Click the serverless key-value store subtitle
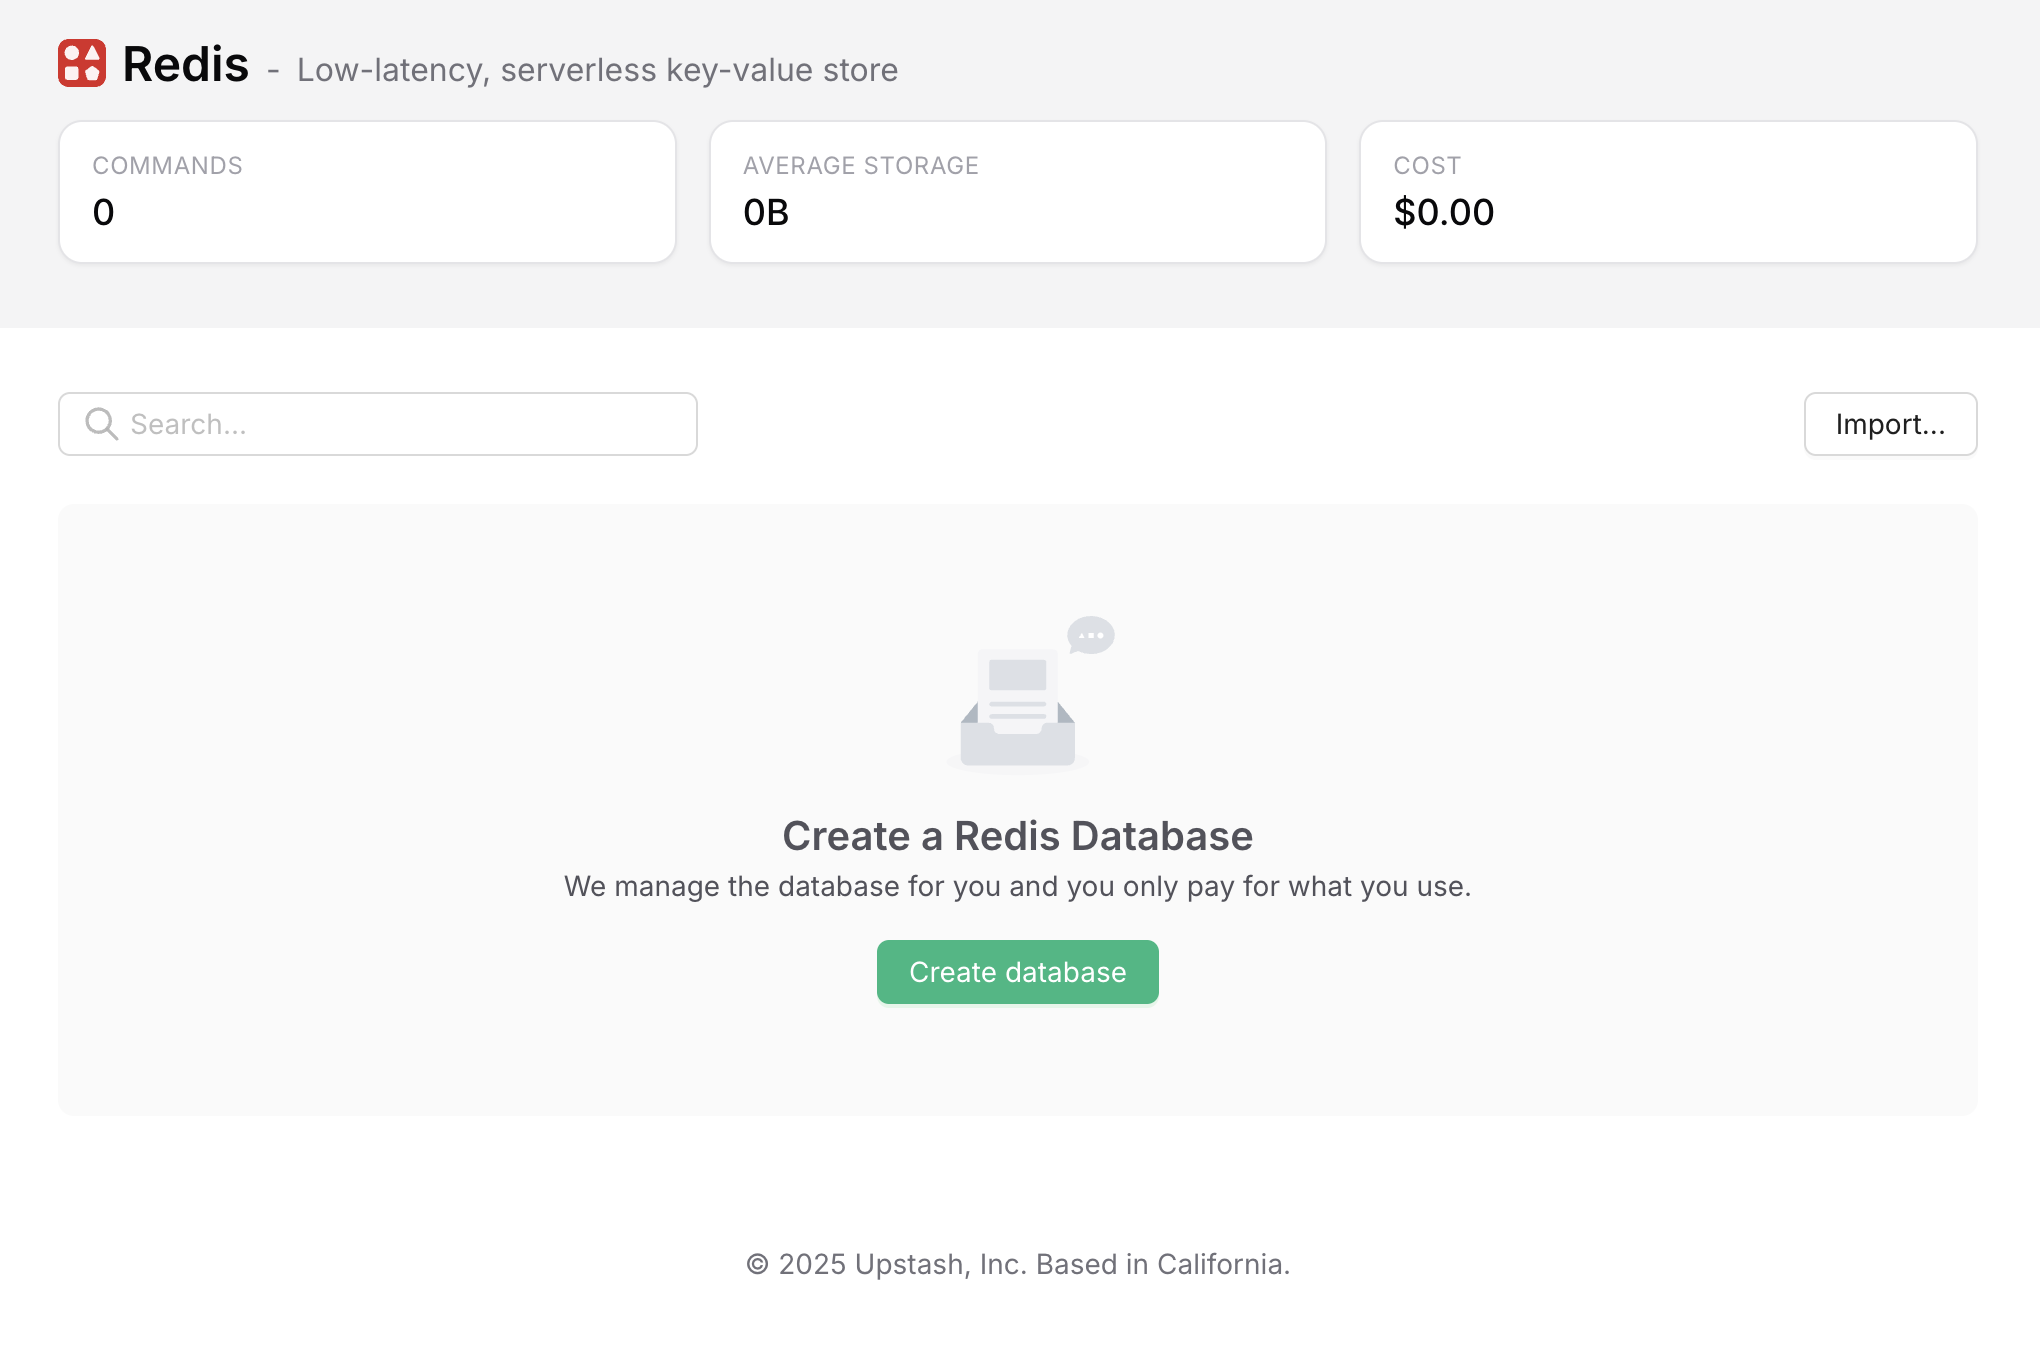 tap(597, 70)
